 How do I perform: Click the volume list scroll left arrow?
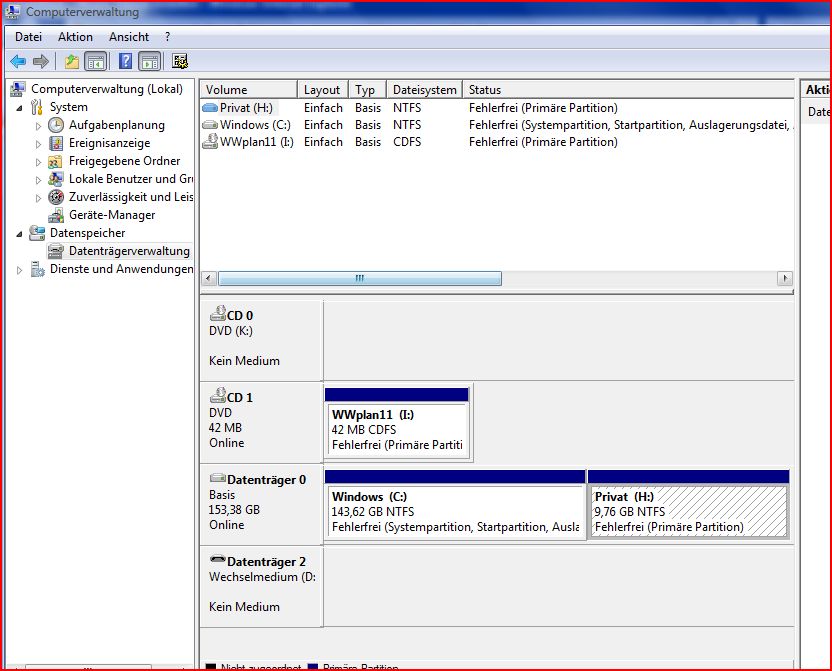(x=209, y=278)
